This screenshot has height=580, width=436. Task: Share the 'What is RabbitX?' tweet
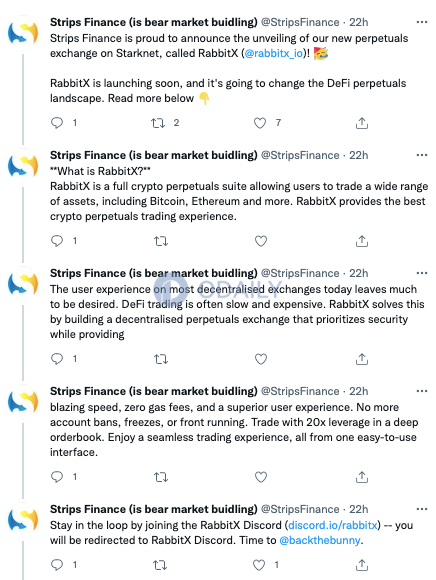pos(362,241)
